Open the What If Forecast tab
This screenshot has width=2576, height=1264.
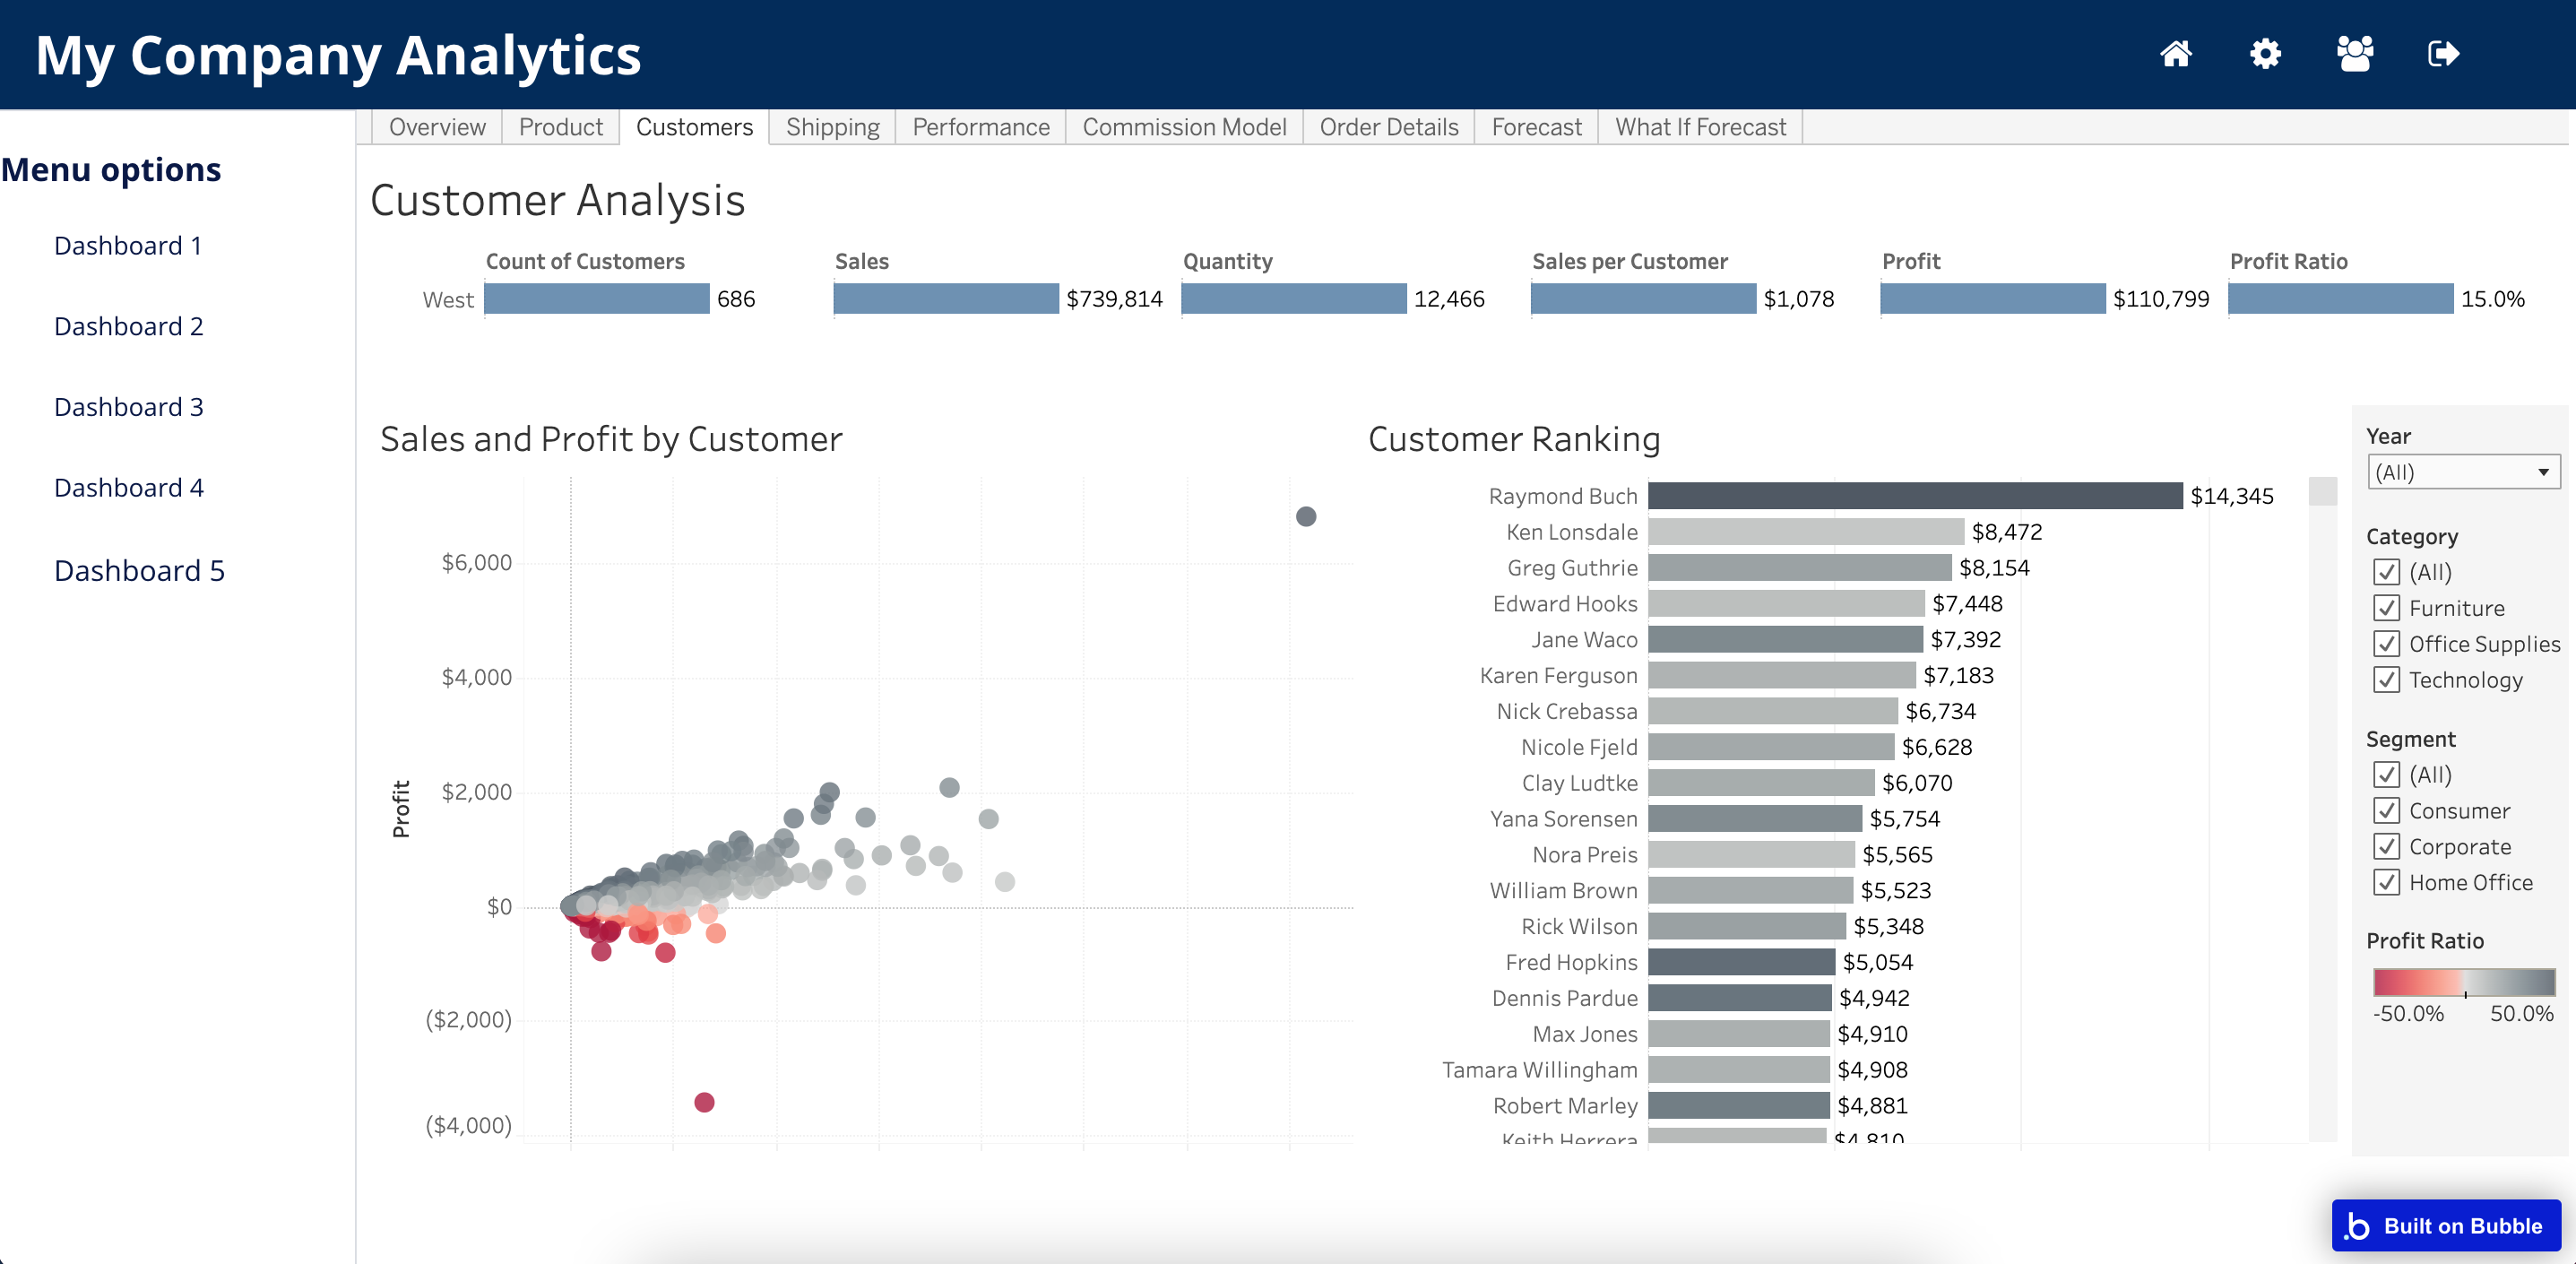[x=1700, y=127]
